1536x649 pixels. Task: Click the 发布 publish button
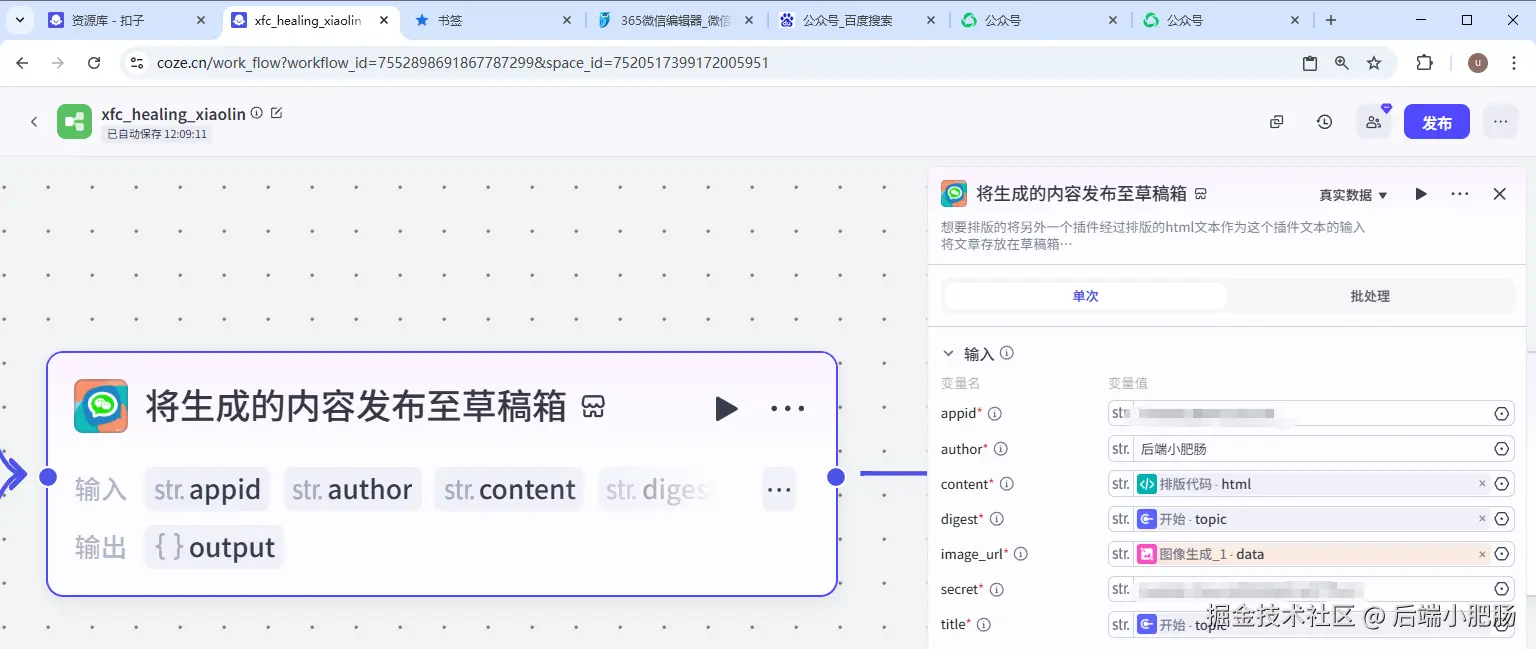click(1437, 122)
